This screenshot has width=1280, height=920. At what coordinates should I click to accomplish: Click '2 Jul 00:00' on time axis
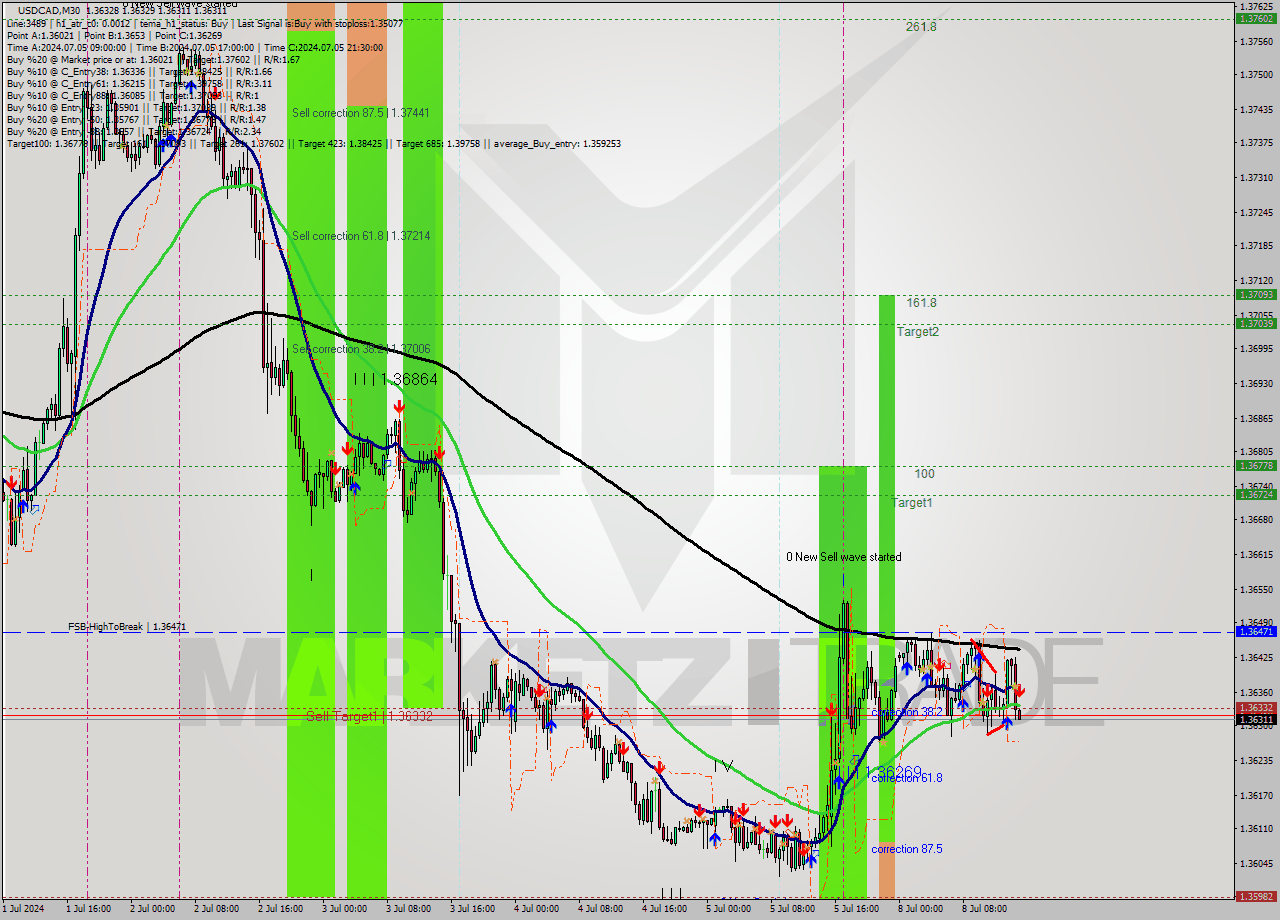[152, 909]
